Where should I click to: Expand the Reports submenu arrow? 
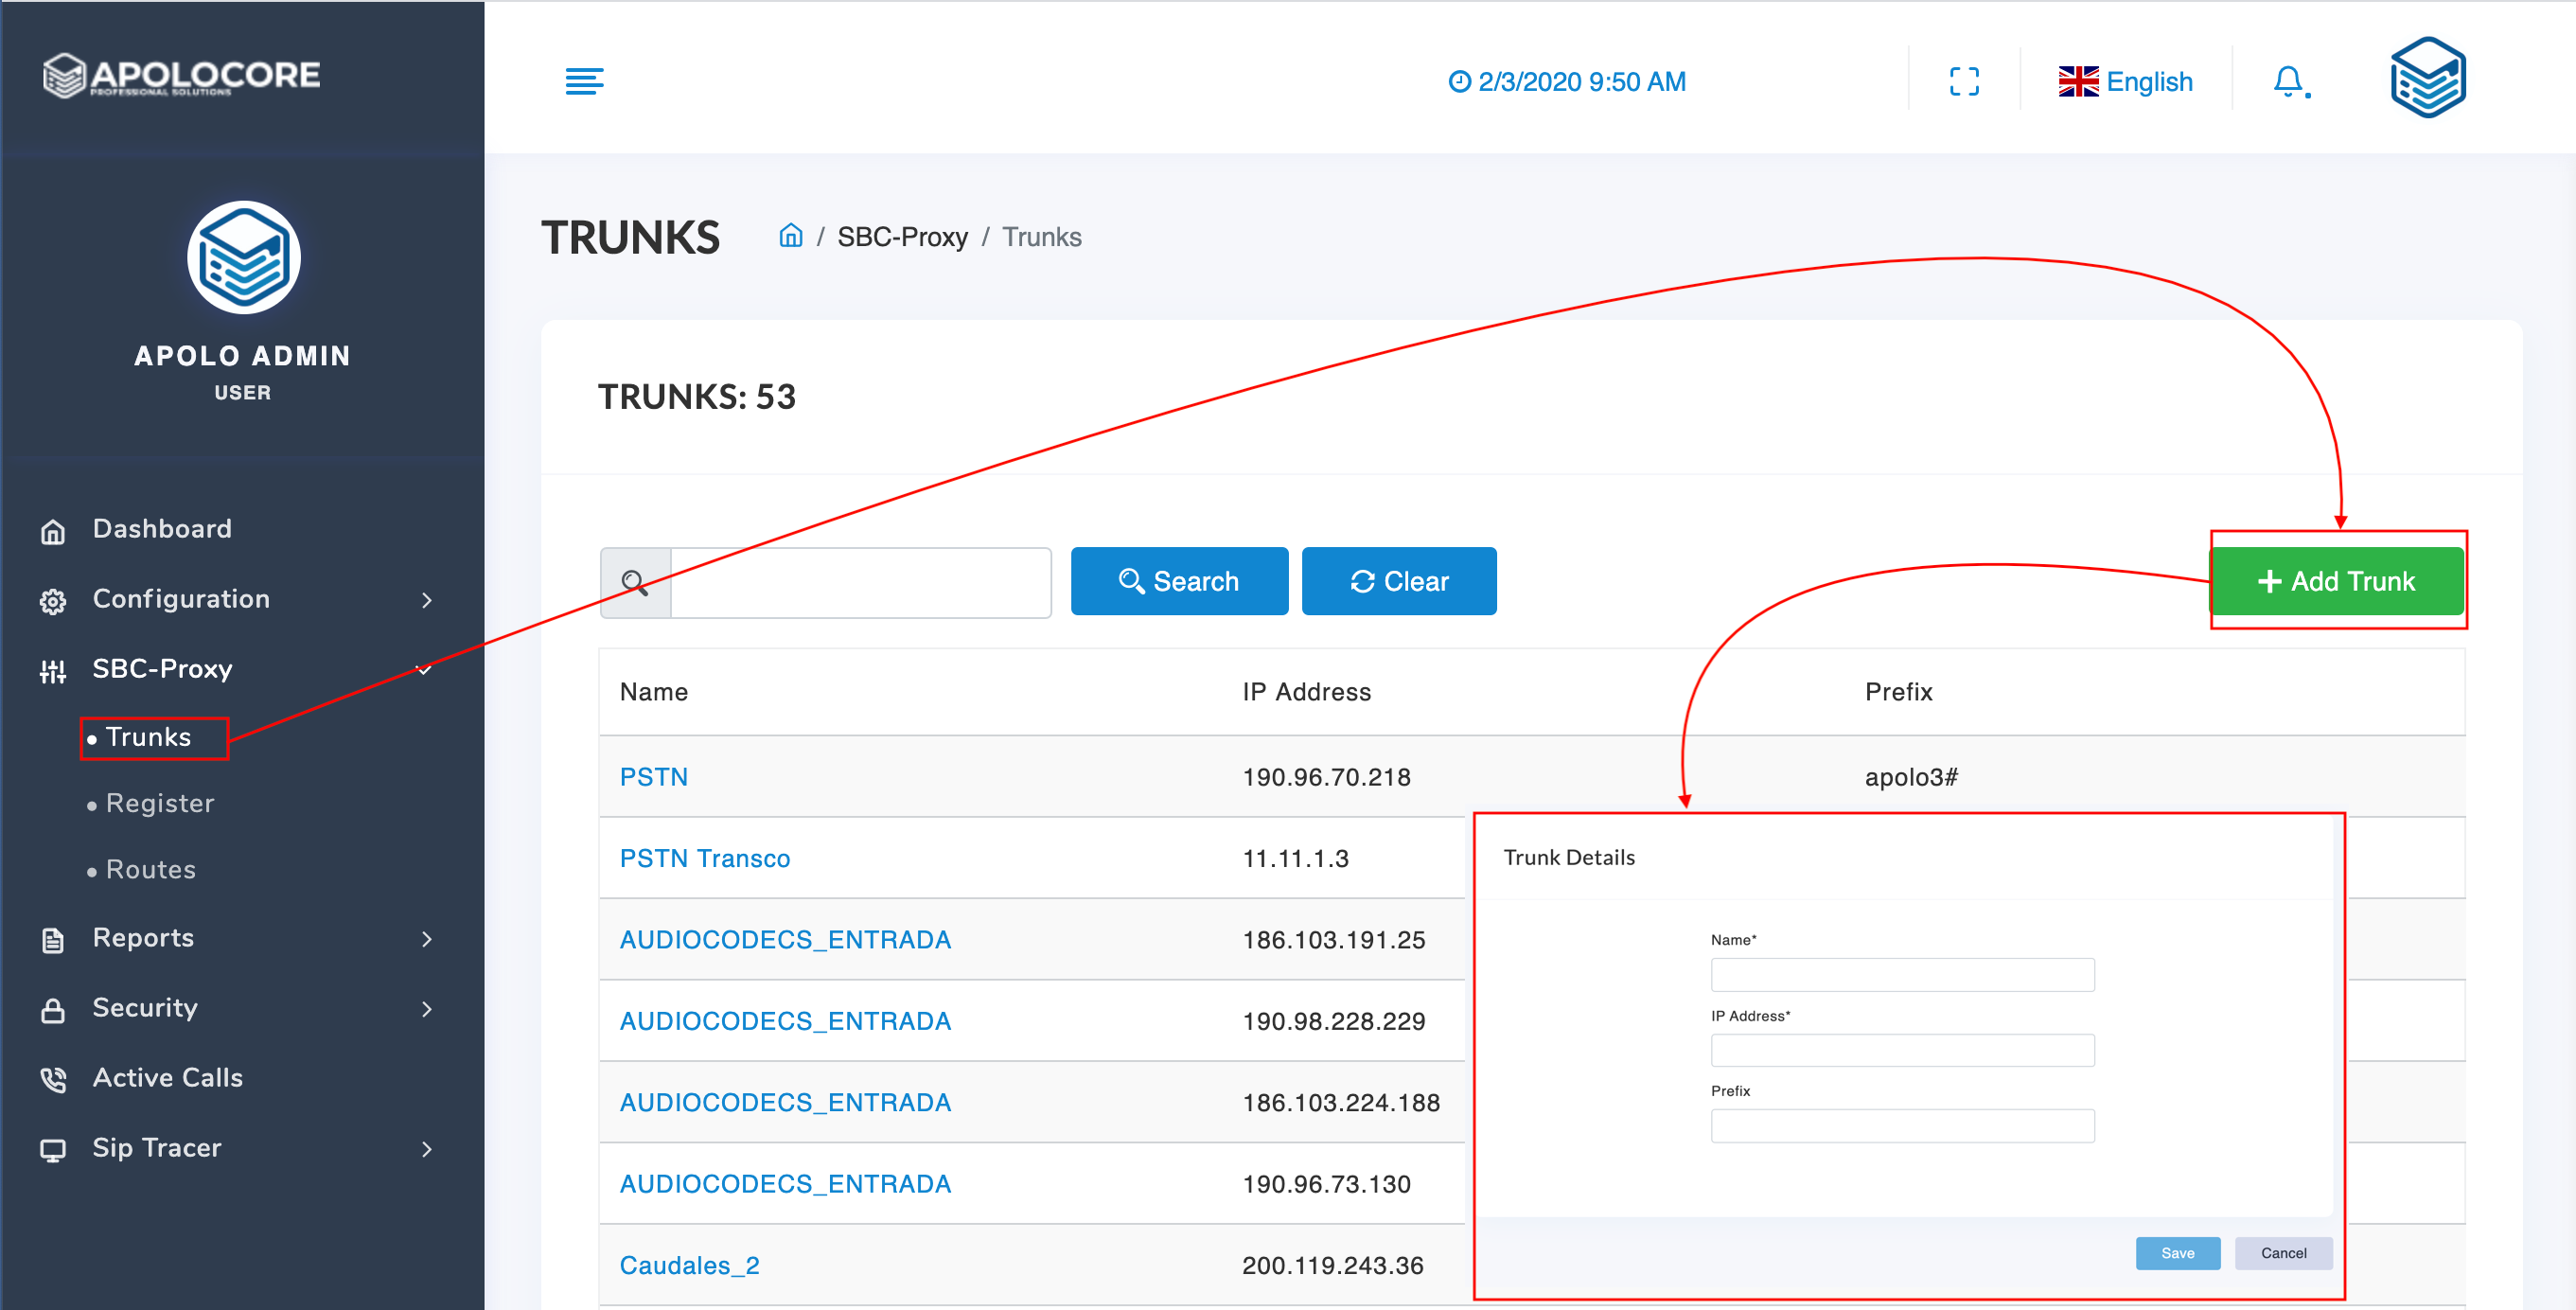coord(427,939)
